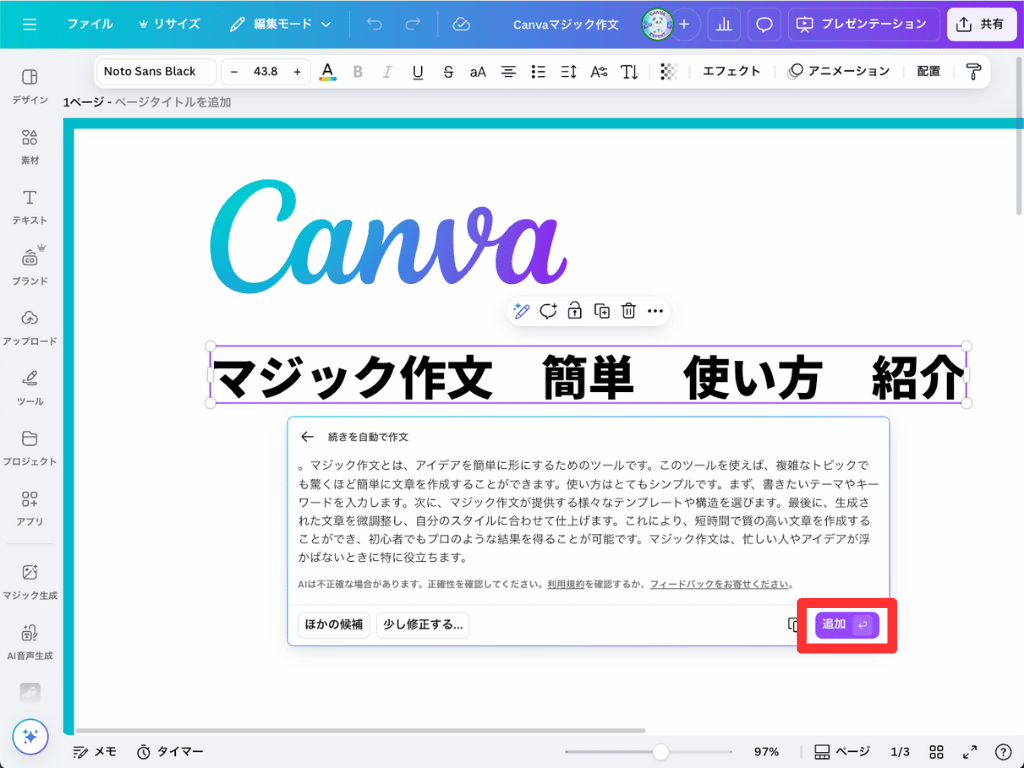Viewport: 1024px width, 768px height.
Task: Edit the 43.8 font size field
Action: coord(266,71)
